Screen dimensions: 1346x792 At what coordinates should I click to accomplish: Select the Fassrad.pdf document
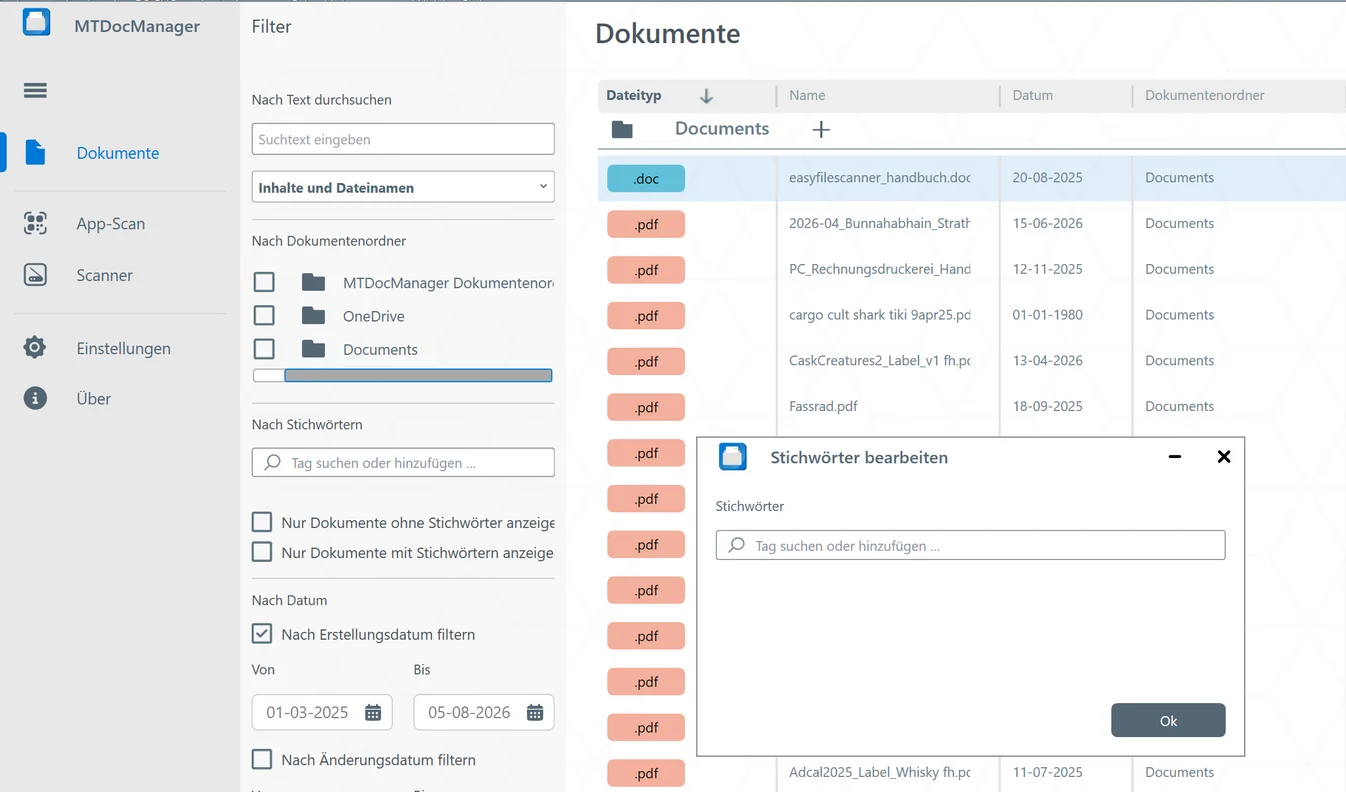point(823,406)
